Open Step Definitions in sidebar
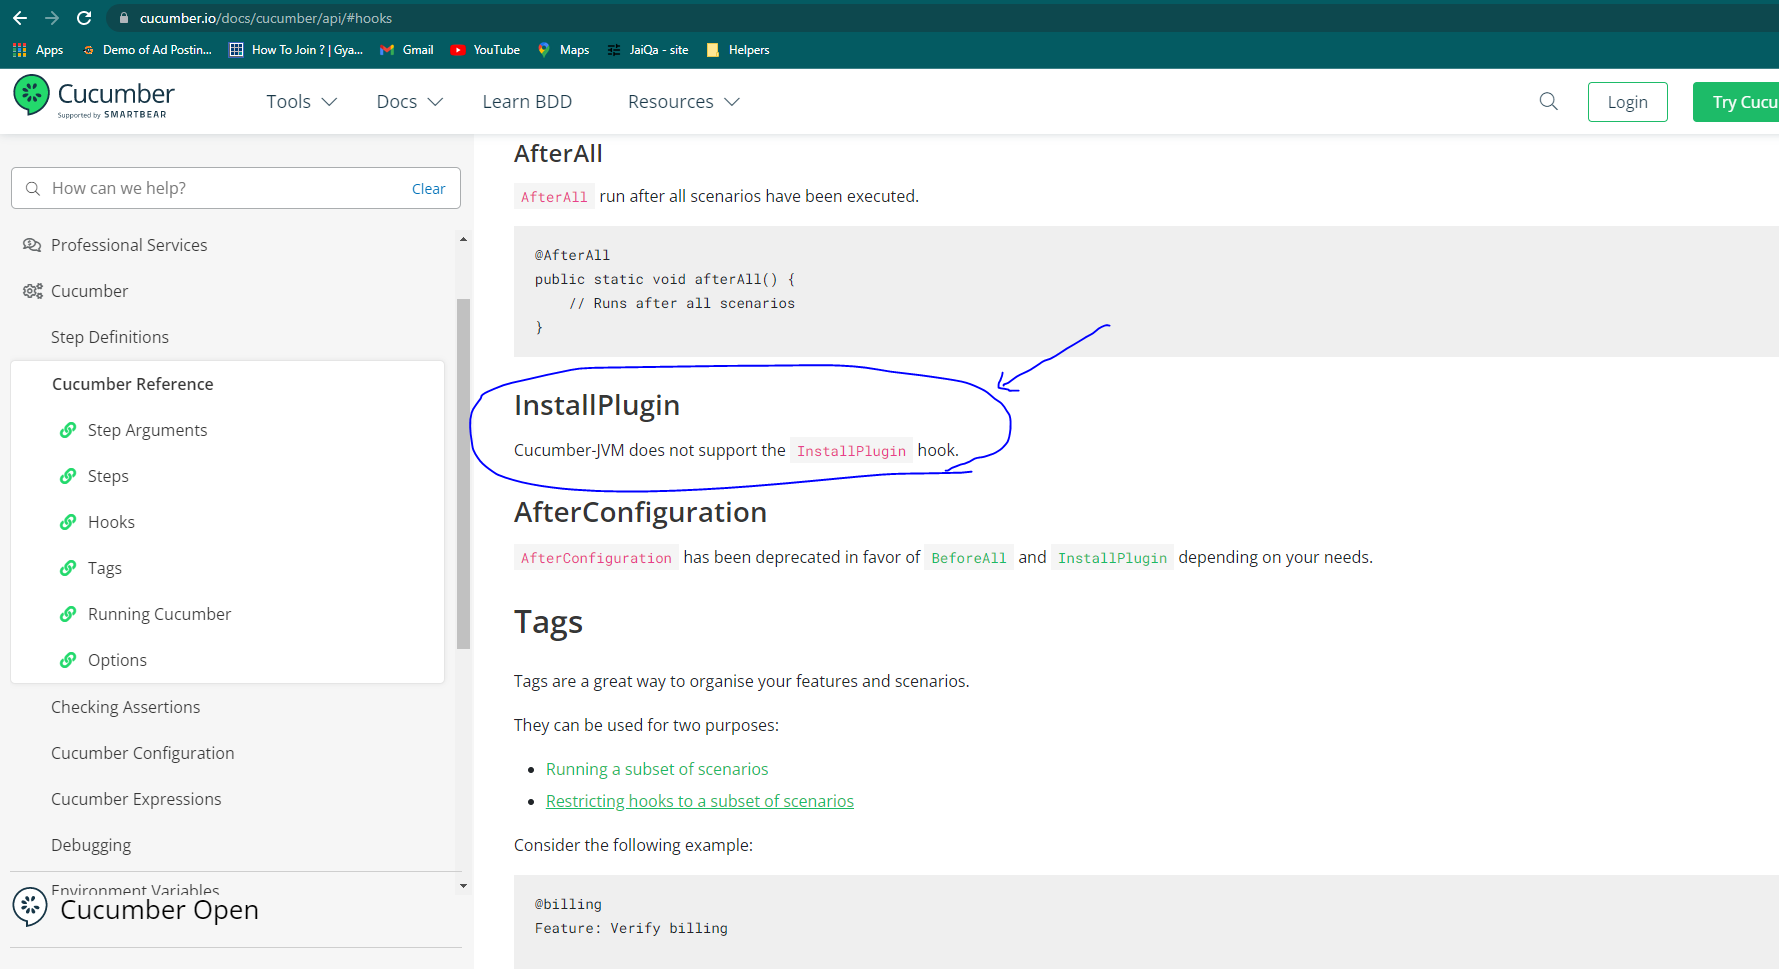 click(x=110, y=337)
